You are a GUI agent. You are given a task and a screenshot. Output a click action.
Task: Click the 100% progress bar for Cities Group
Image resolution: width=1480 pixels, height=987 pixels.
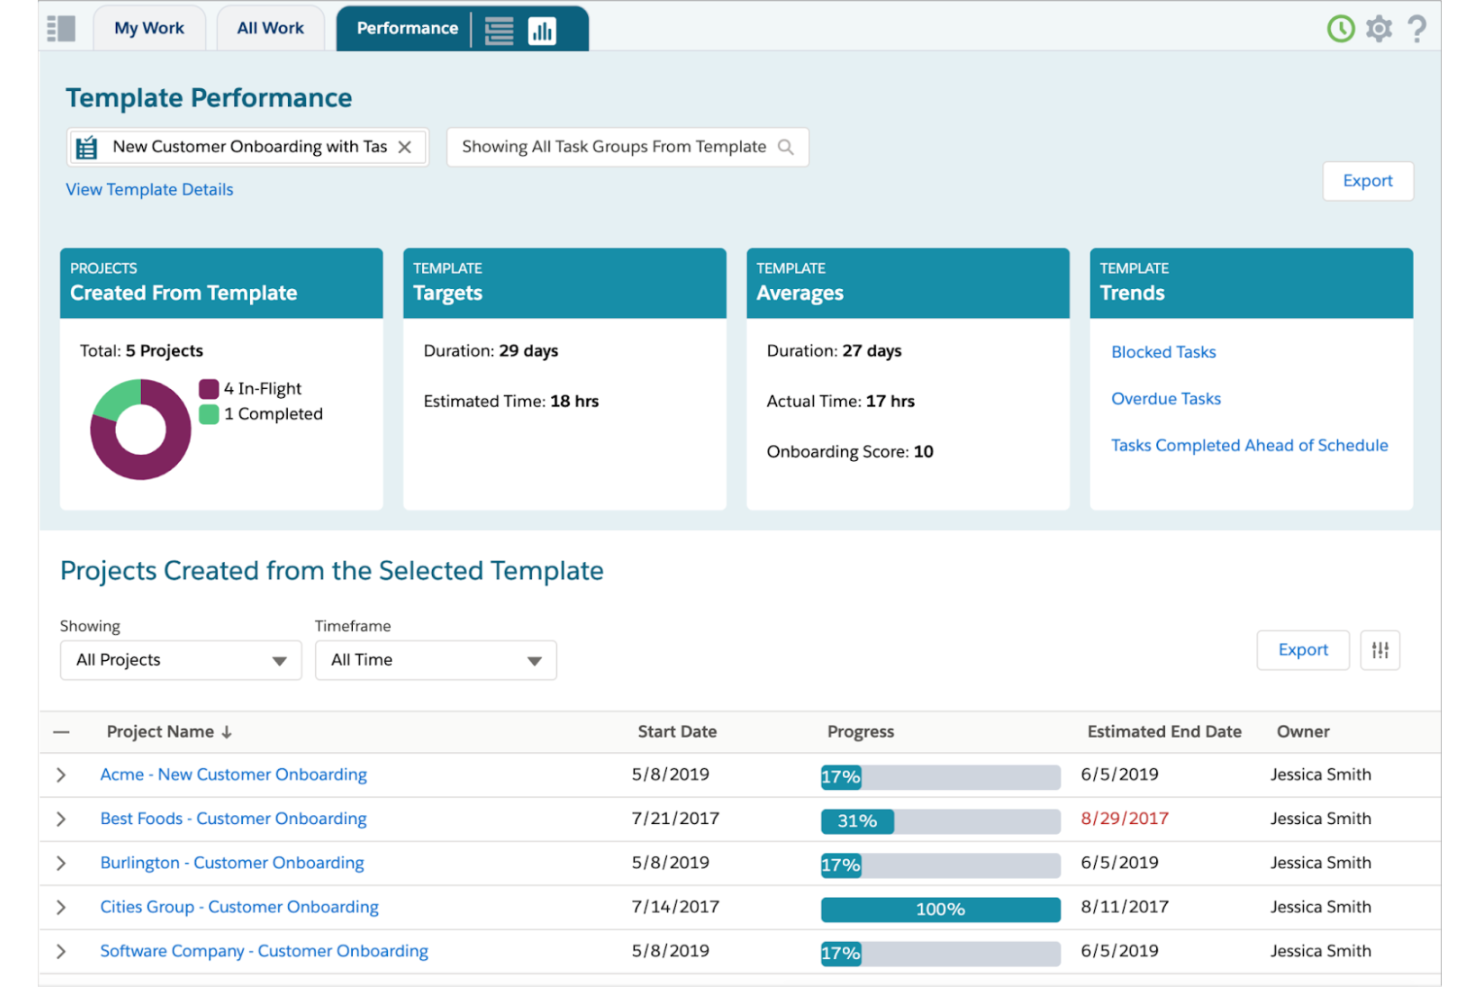point(939,908)
